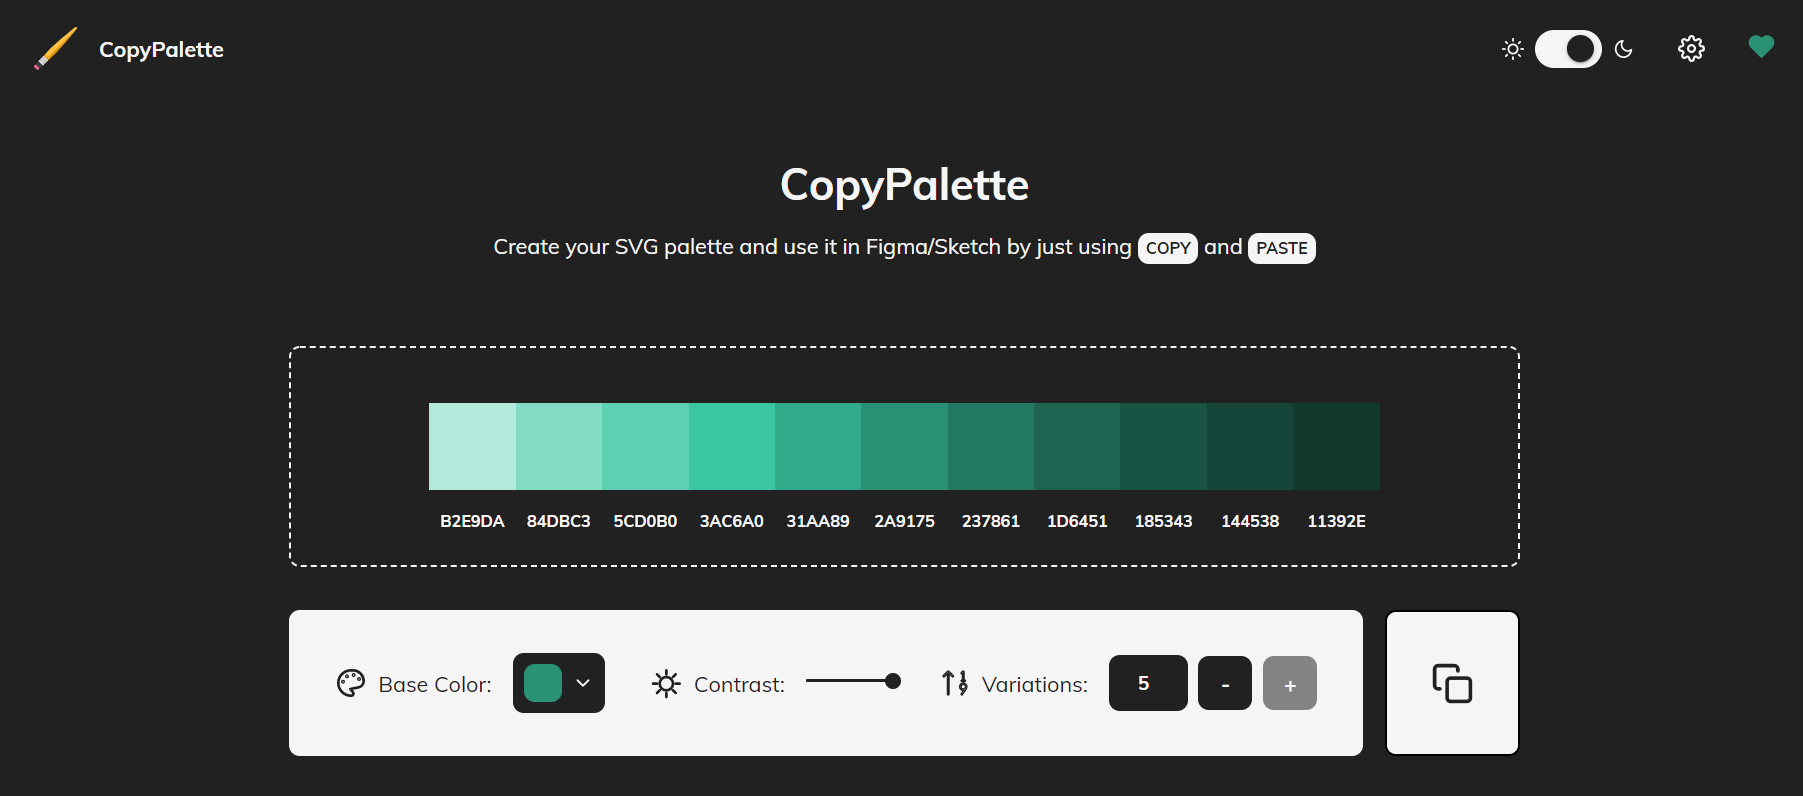
Task: Toggle the dark/light theme switch
Action: (1568, 49)
